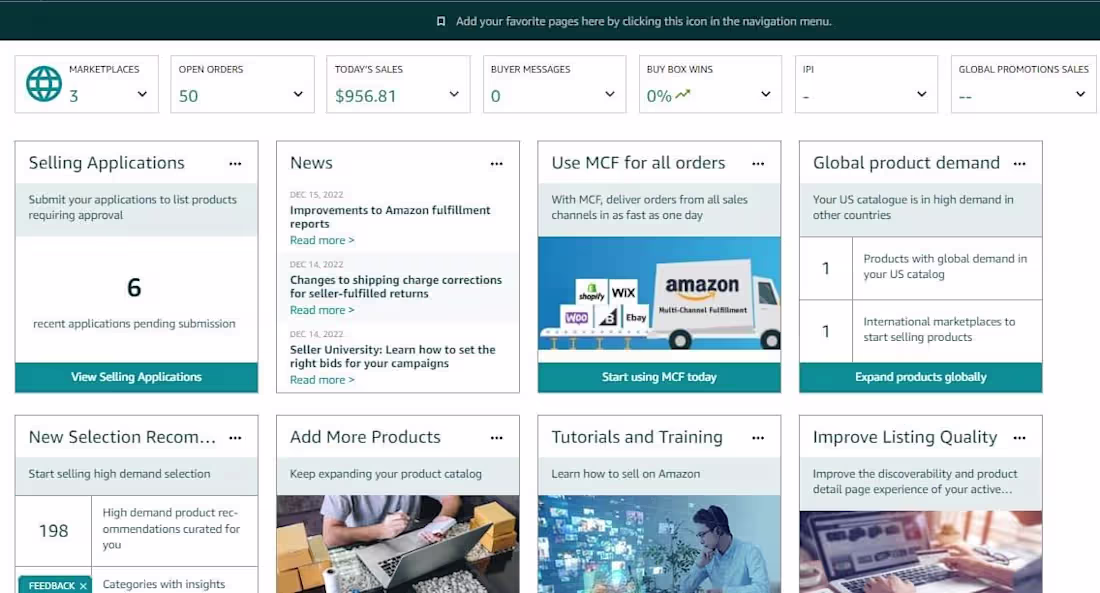Expand the Today's Sales dropdown
Screen dimensions: 1100x593
coord(454,94)
